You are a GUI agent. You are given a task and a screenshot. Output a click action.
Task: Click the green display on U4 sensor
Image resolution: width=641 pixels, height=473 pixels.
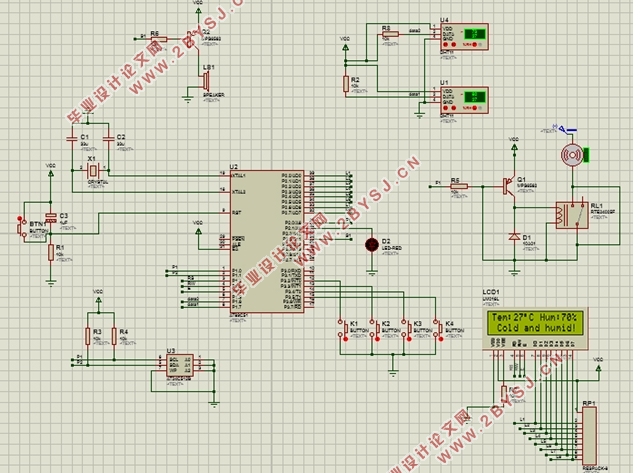475,34
